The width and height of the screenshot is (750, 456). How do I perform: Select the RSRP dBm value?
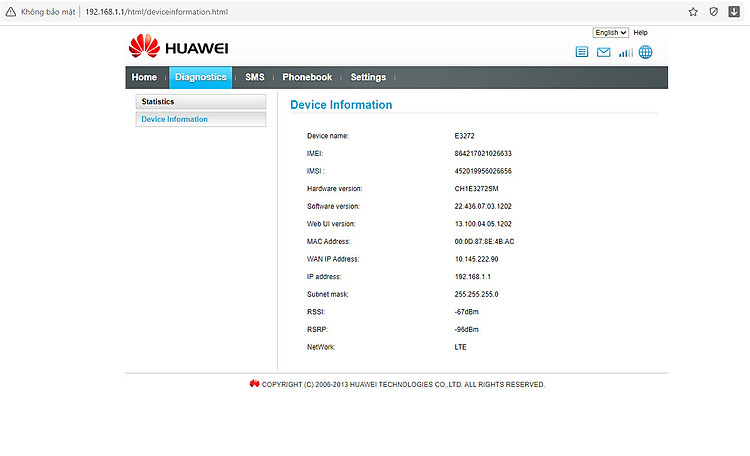(x=466, y=330)
